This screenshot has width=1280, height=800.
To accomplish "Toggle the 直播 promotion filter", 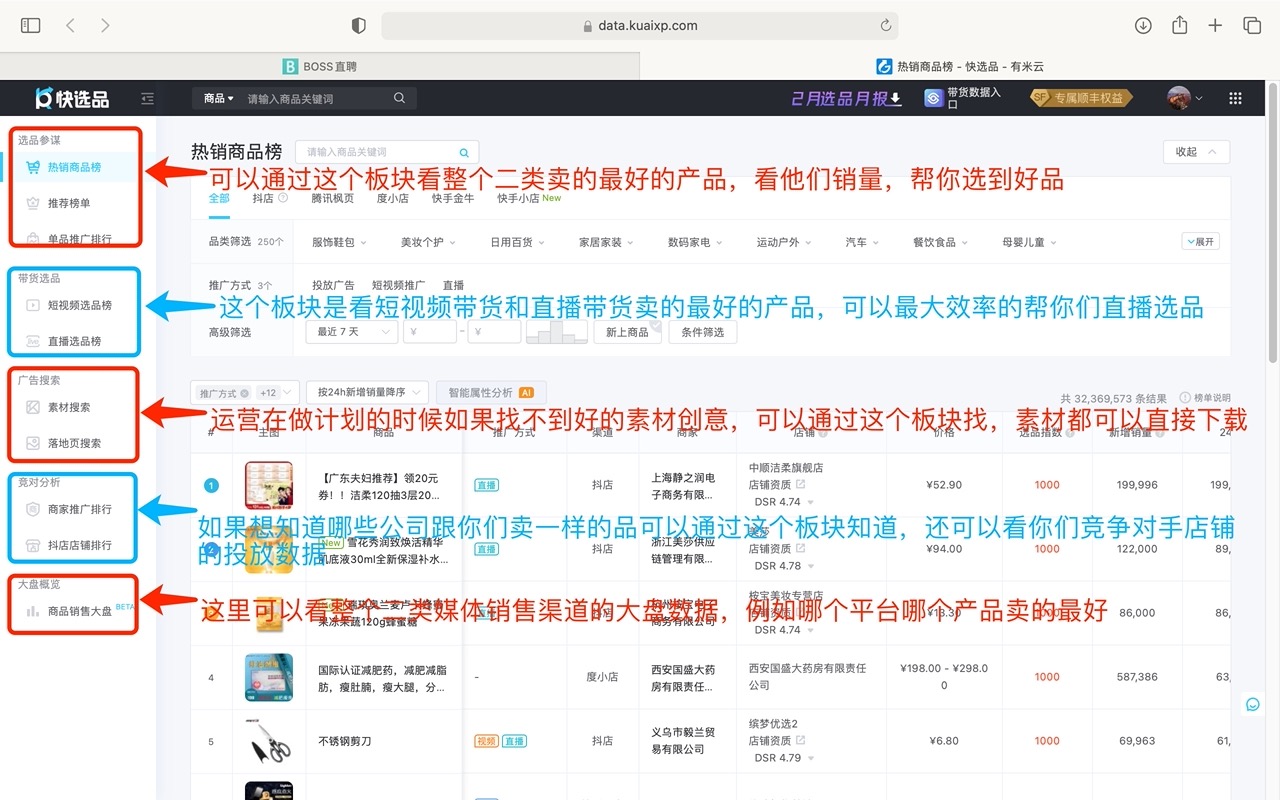I will click(x=453, y=285).
